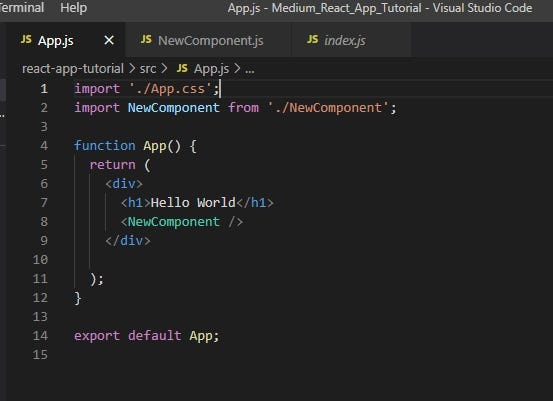553x401 pixels.
Task: Click NewComponent identifier on line 2
Action: click(174, 108)
